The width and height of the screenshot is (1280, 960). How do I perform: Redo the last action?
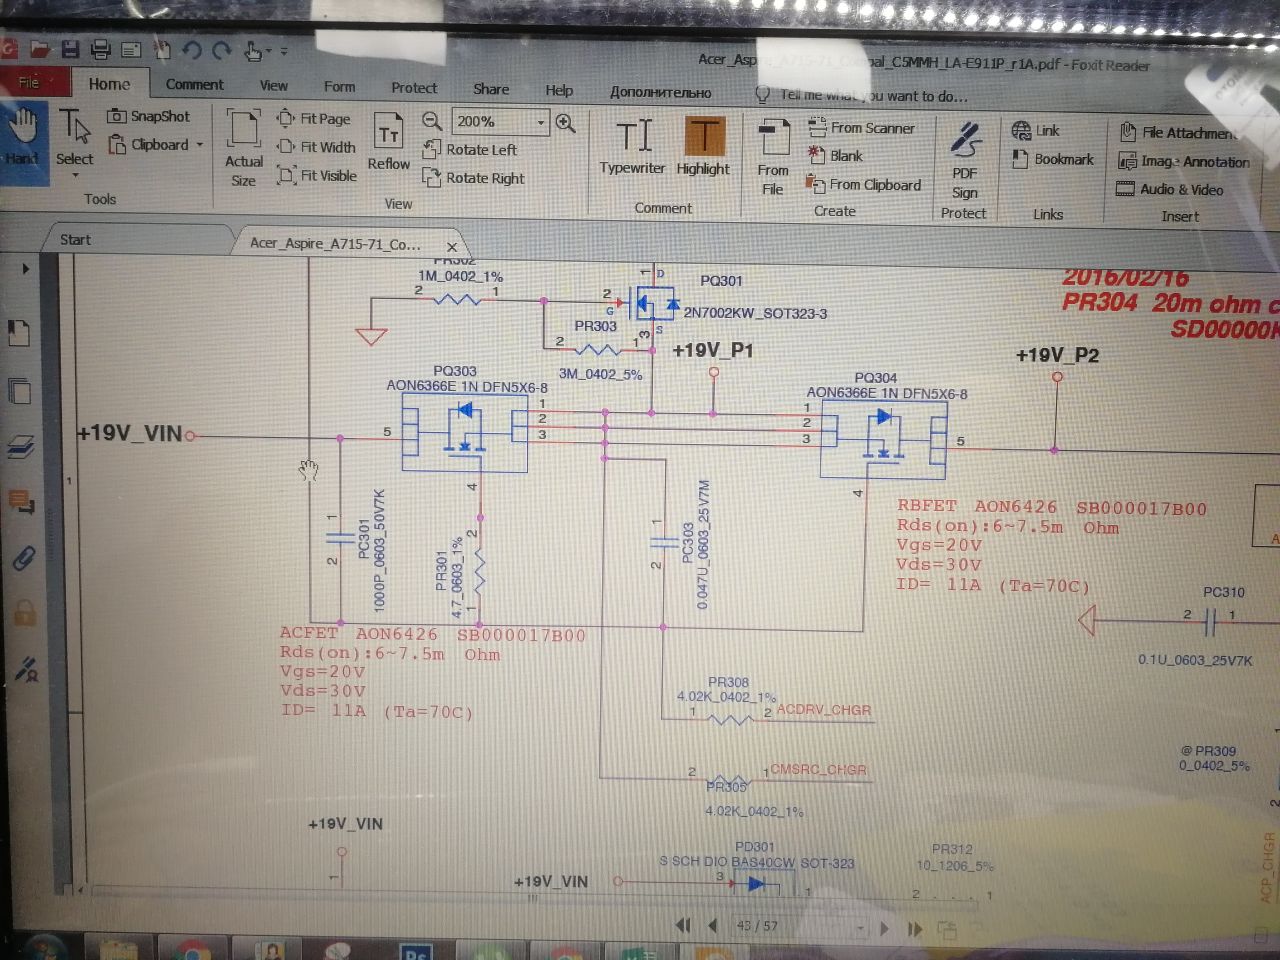pyautogui.click(x=222, y=49)
